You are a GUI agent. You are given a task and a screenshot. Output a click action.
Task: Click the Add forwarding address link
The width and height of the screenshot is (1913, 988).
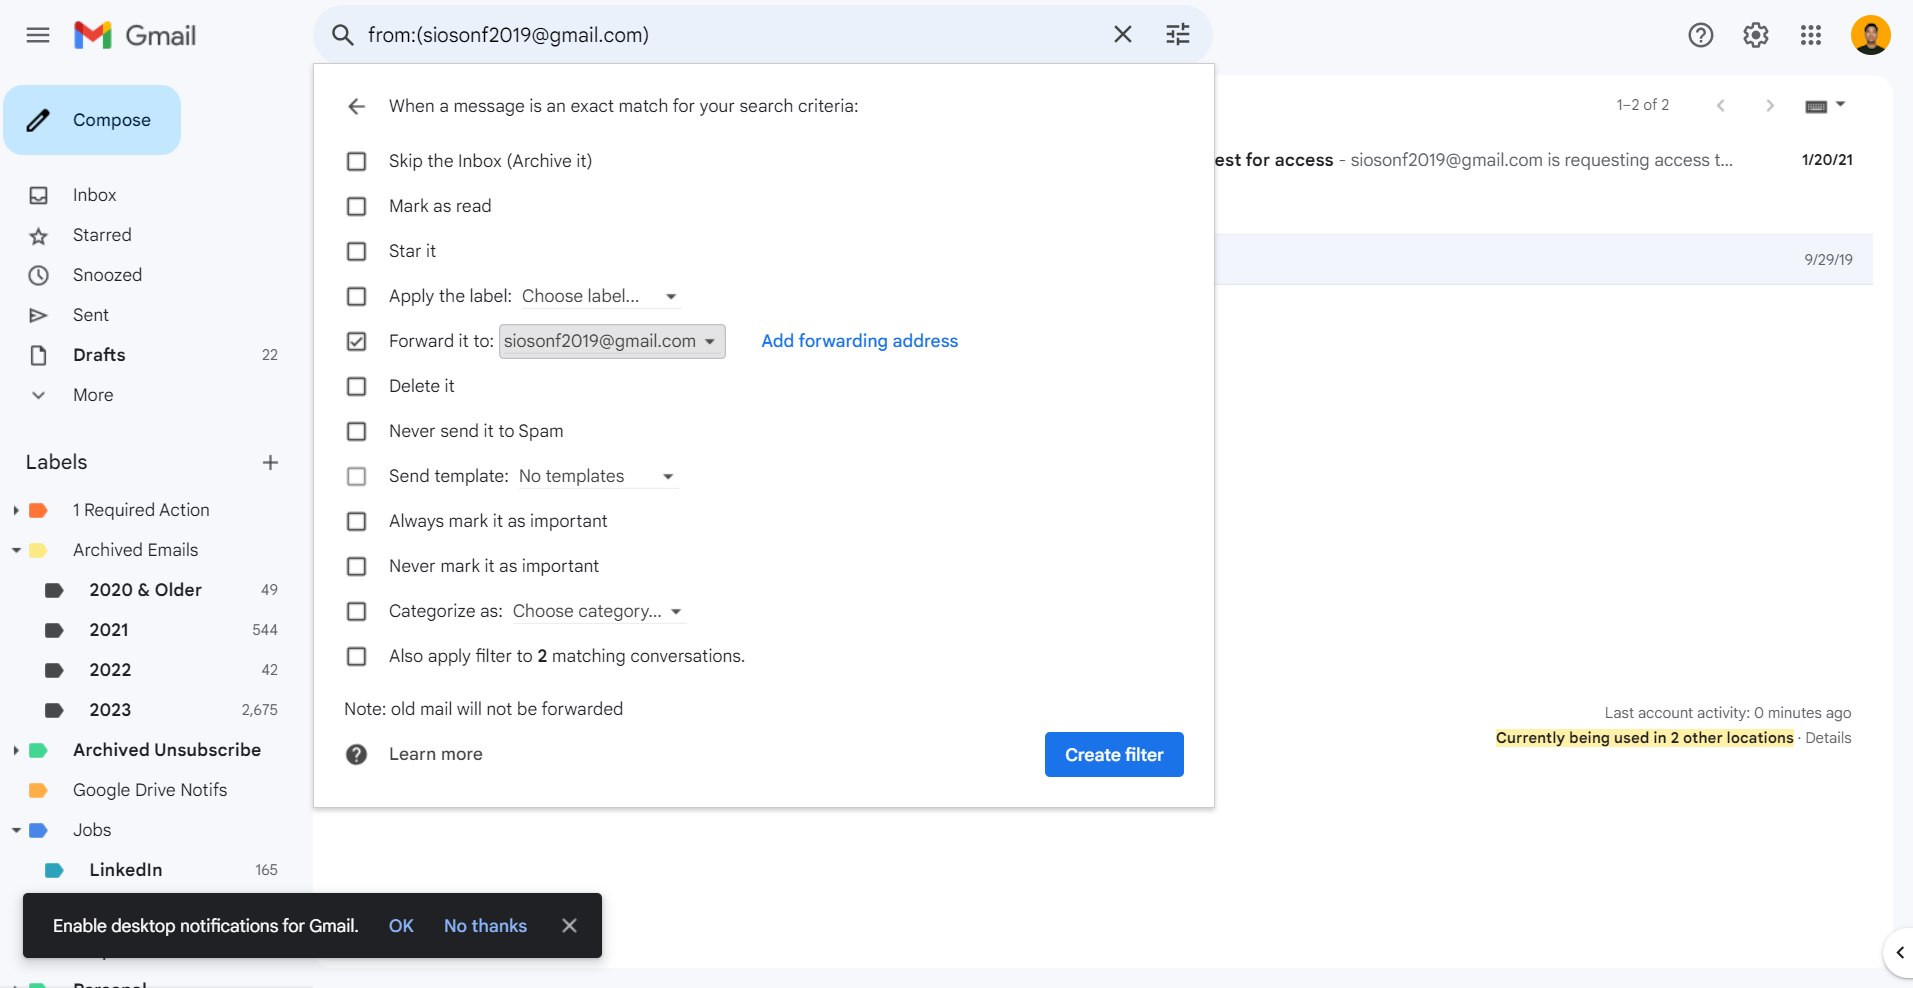pos(859,341)
